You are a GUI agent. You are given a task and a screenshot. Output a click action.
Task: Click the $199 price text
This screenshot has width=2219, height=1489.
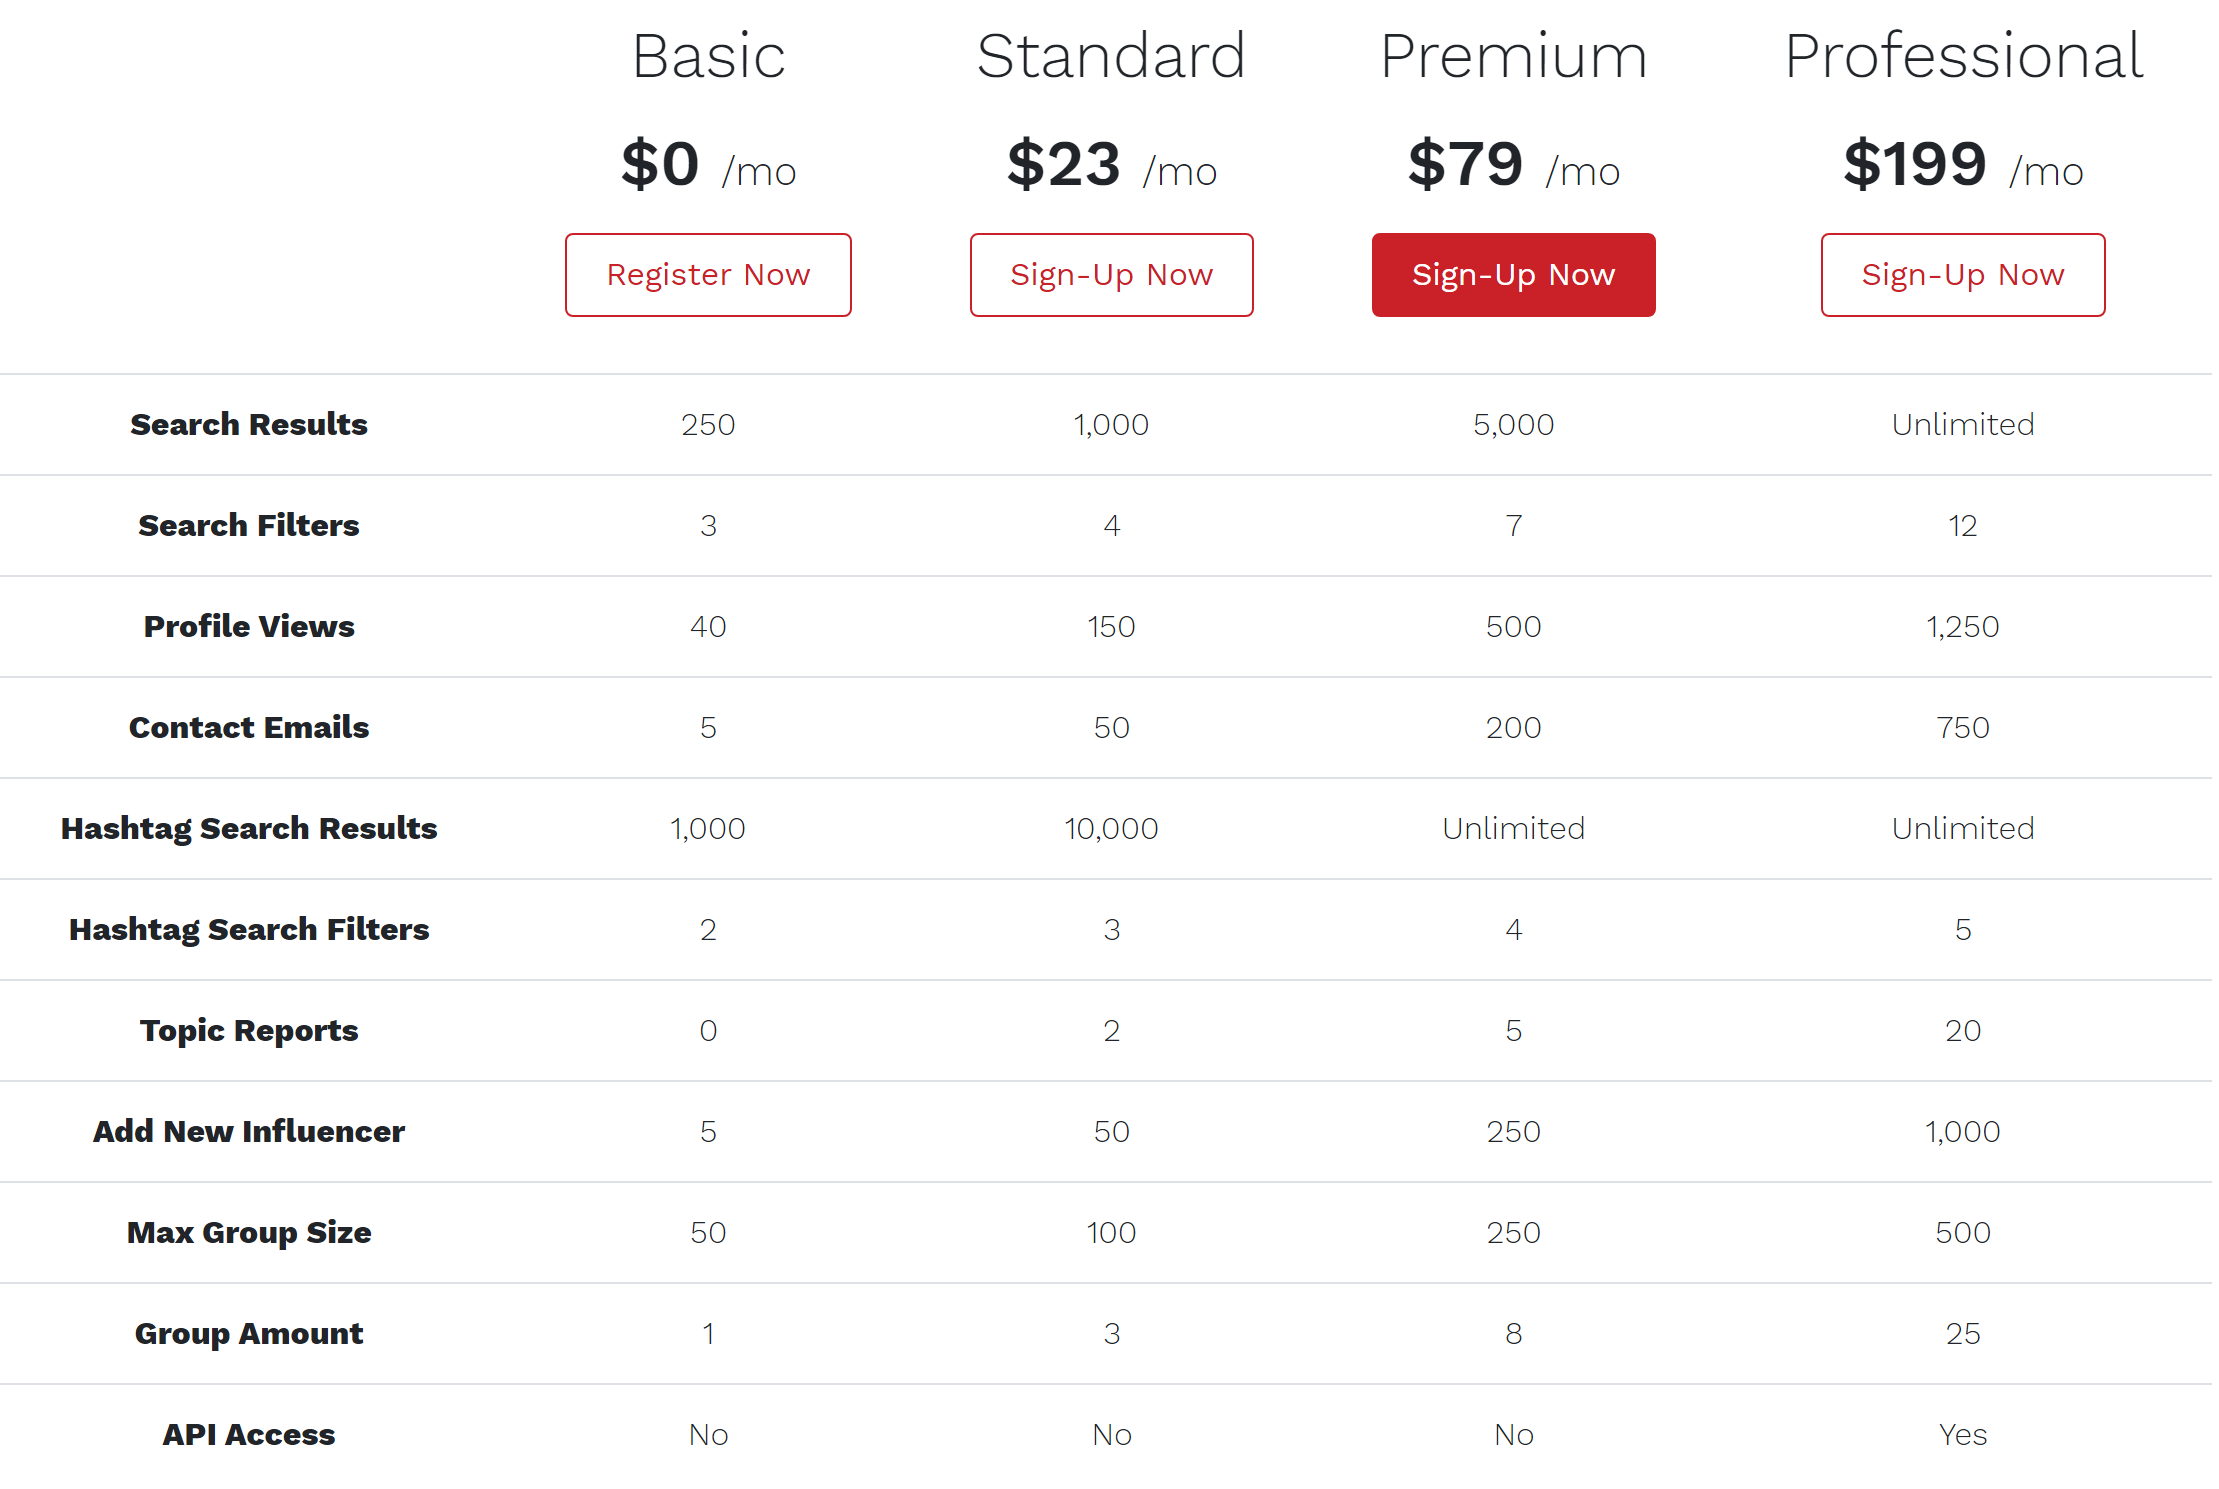coord(1914,164)
